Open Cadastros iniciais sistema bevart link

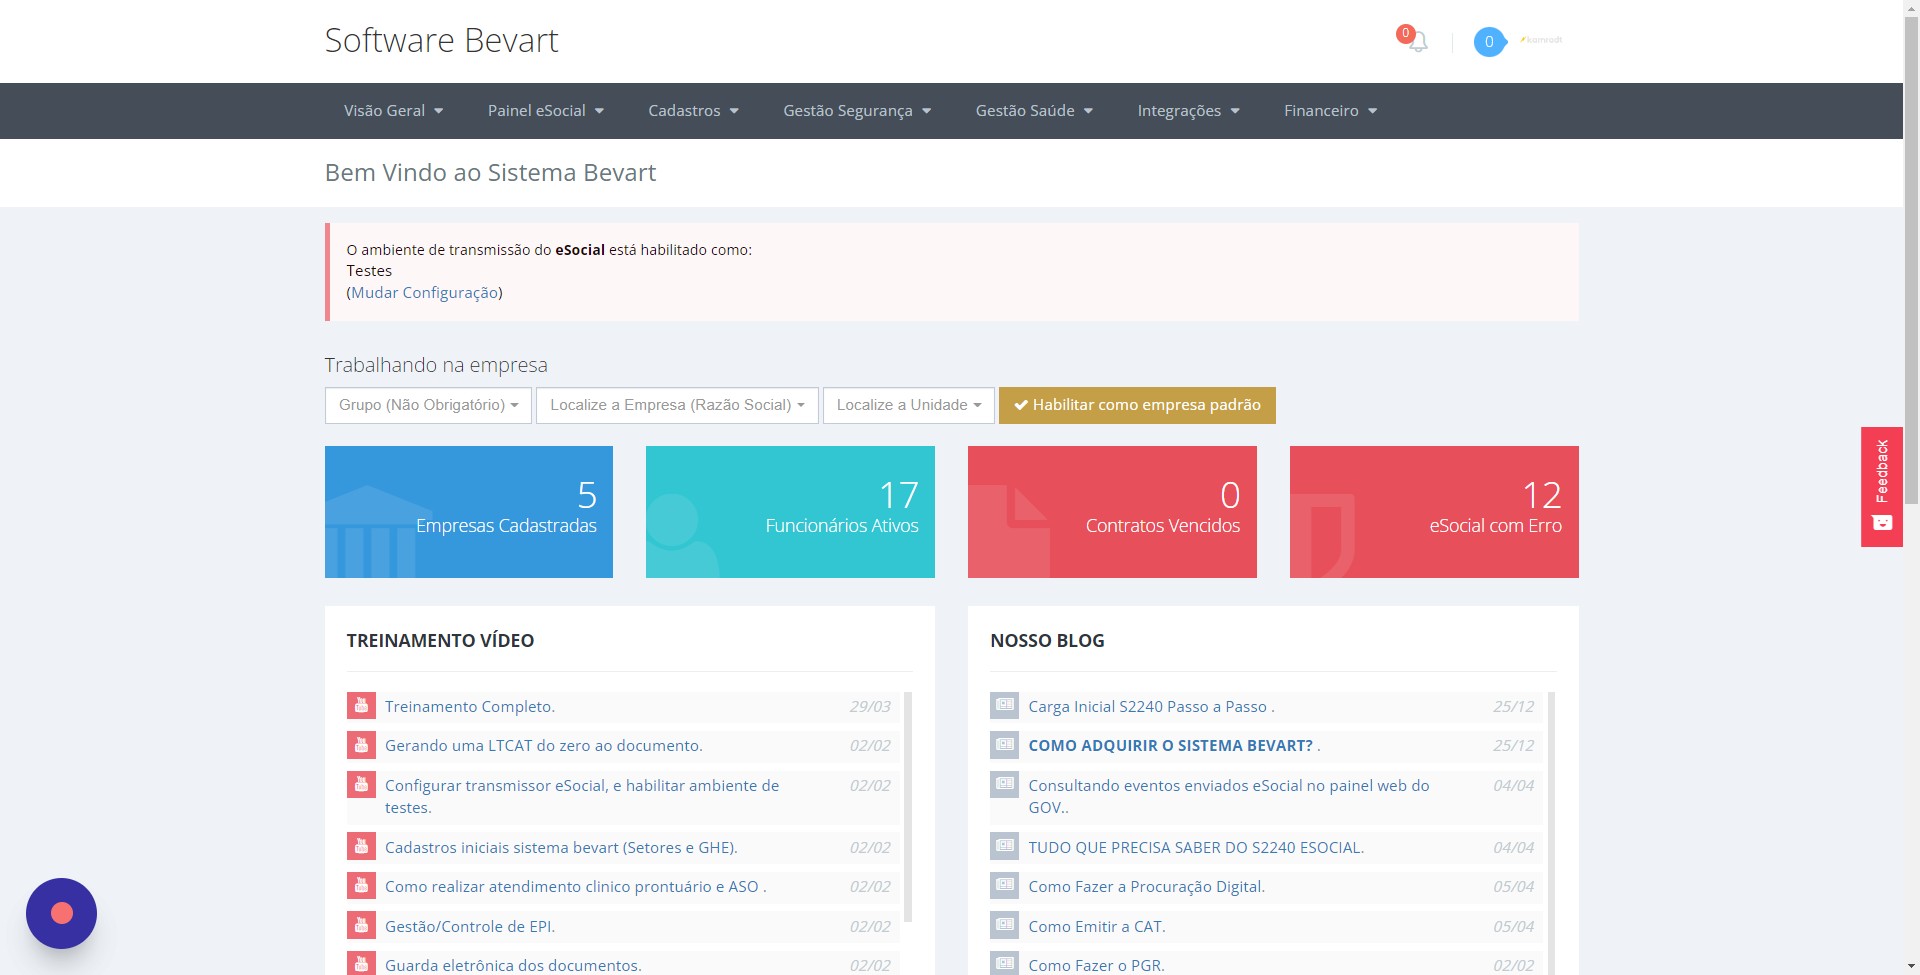tap(561, 848)
